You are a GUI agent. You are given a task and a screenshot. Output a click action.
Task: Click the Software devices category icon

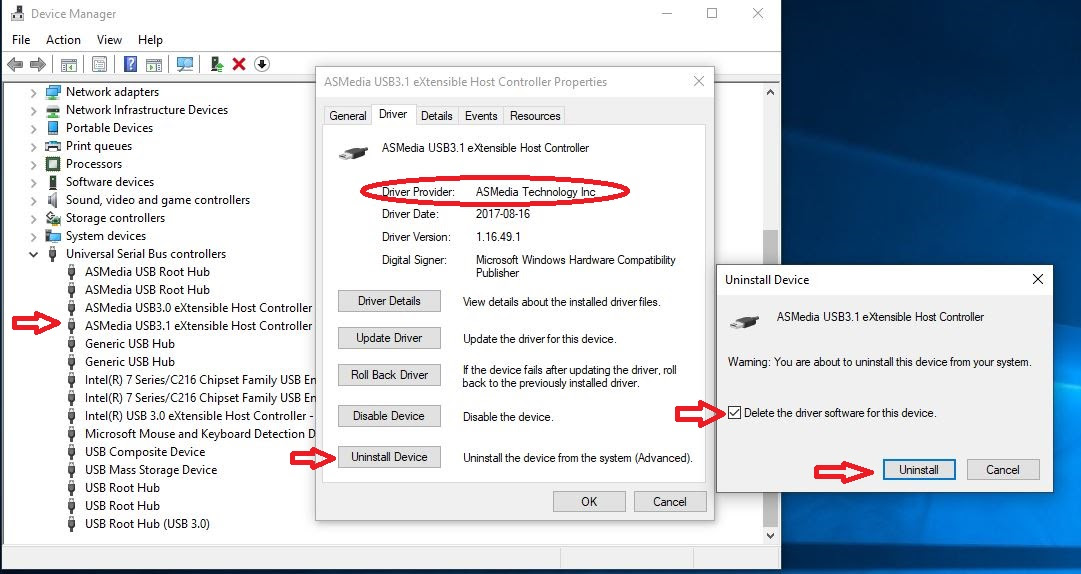(x=53, y=182)
